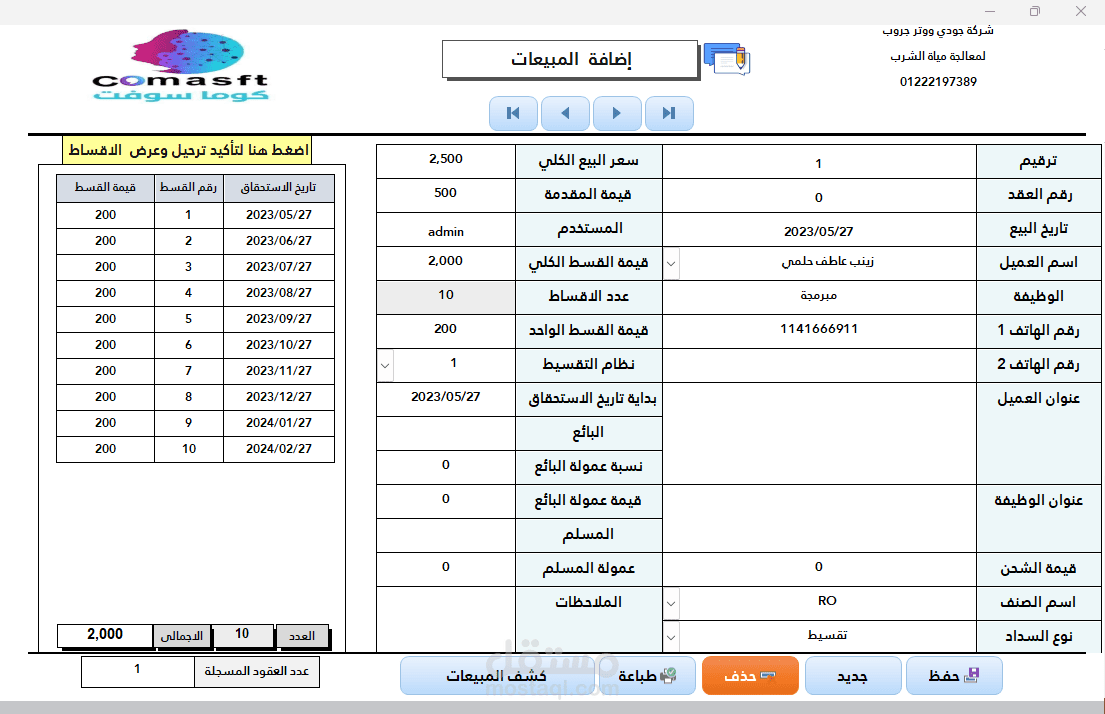Click رقم القسط column header
This screenshot has height=714, width=1105.
pos(188,188)
